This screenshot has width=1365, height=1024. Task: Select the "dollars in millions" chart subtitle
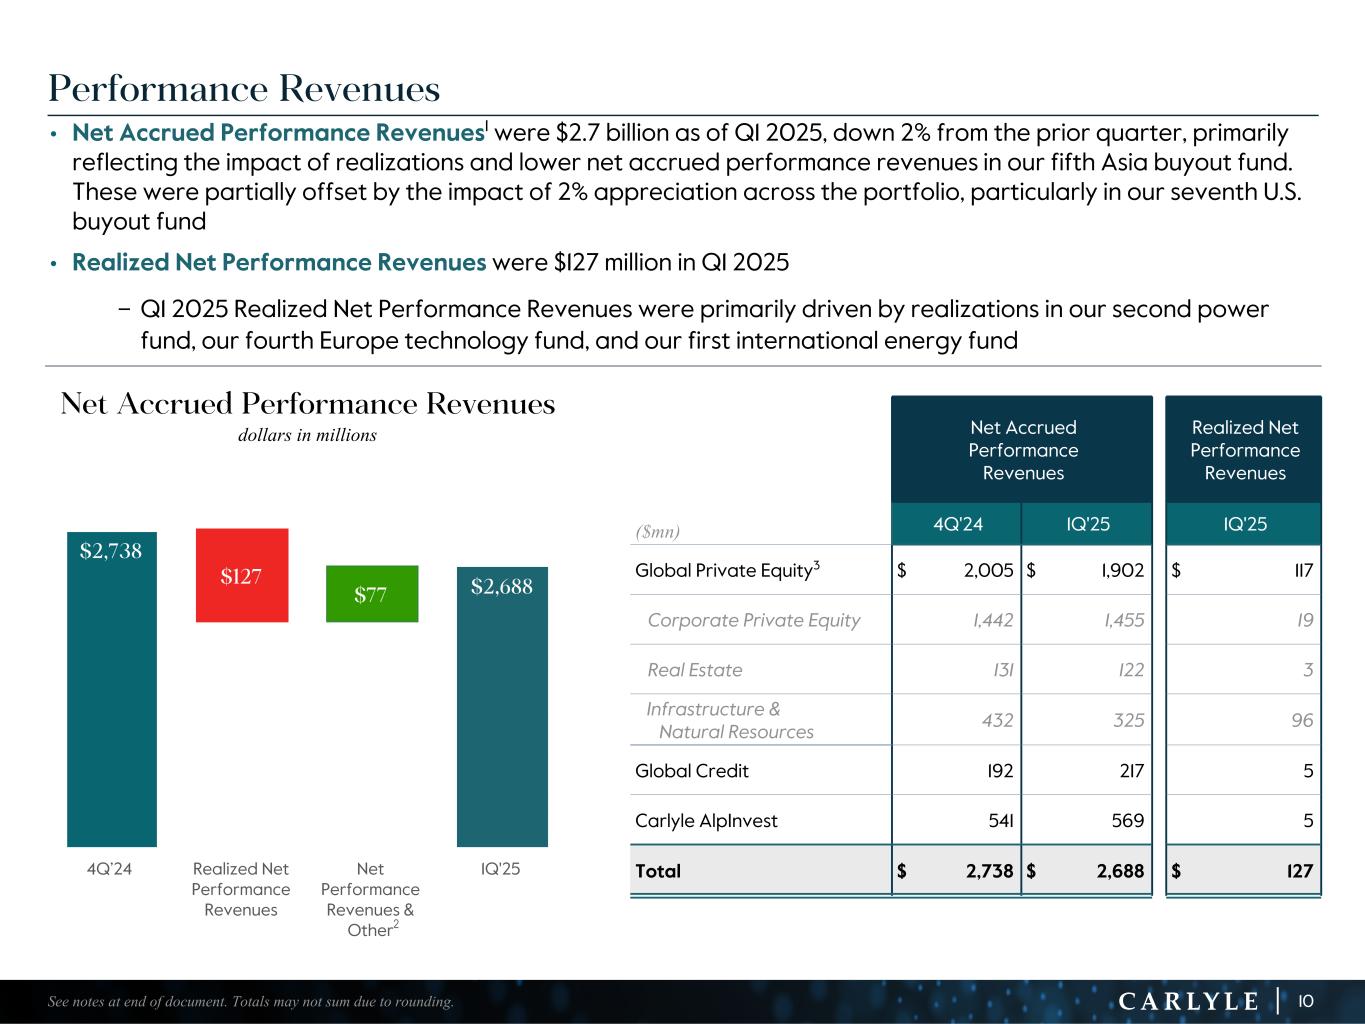pyautogui.click(x=307, y=435)
